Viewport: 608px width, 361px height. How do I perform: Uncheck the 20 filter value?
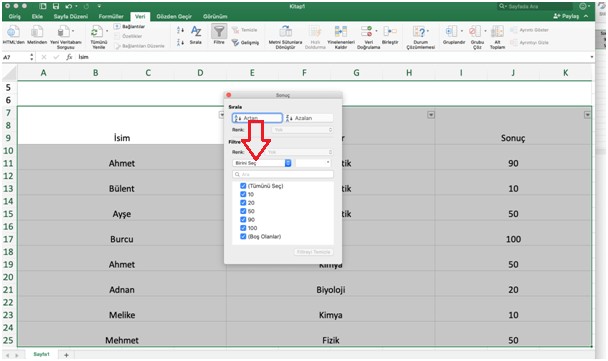[x=243, y=203]
